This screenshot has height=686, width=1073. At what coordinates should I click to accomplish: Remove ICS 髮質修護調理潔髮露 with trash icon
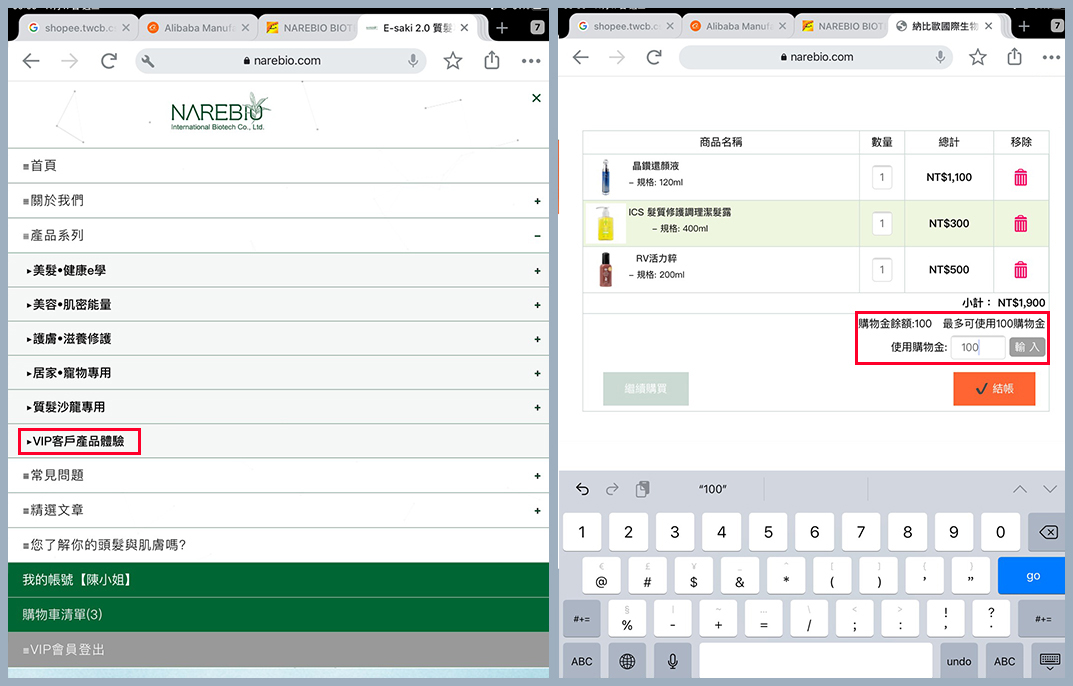[x=1020, y=223]
